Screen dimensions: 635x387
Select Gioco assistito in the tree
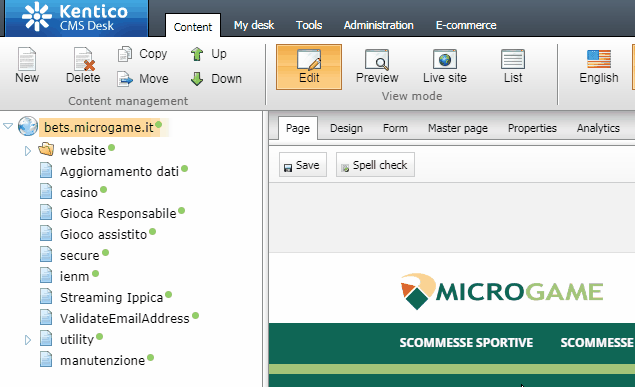pyautogui.click(x=103, y=234)
